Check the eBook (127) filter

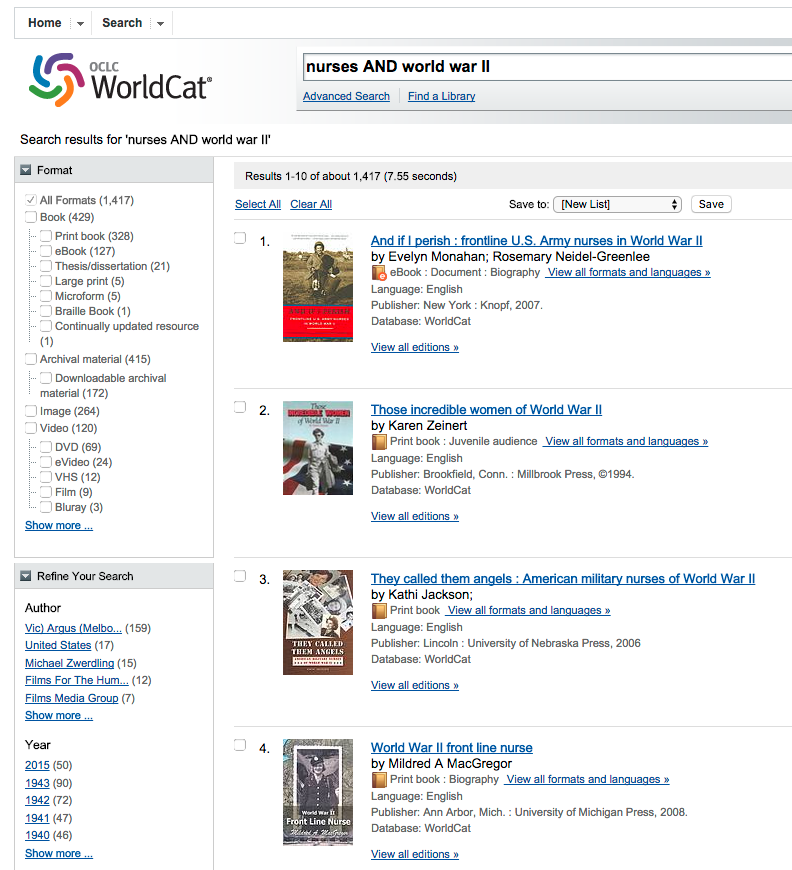[x=46, y=251]
